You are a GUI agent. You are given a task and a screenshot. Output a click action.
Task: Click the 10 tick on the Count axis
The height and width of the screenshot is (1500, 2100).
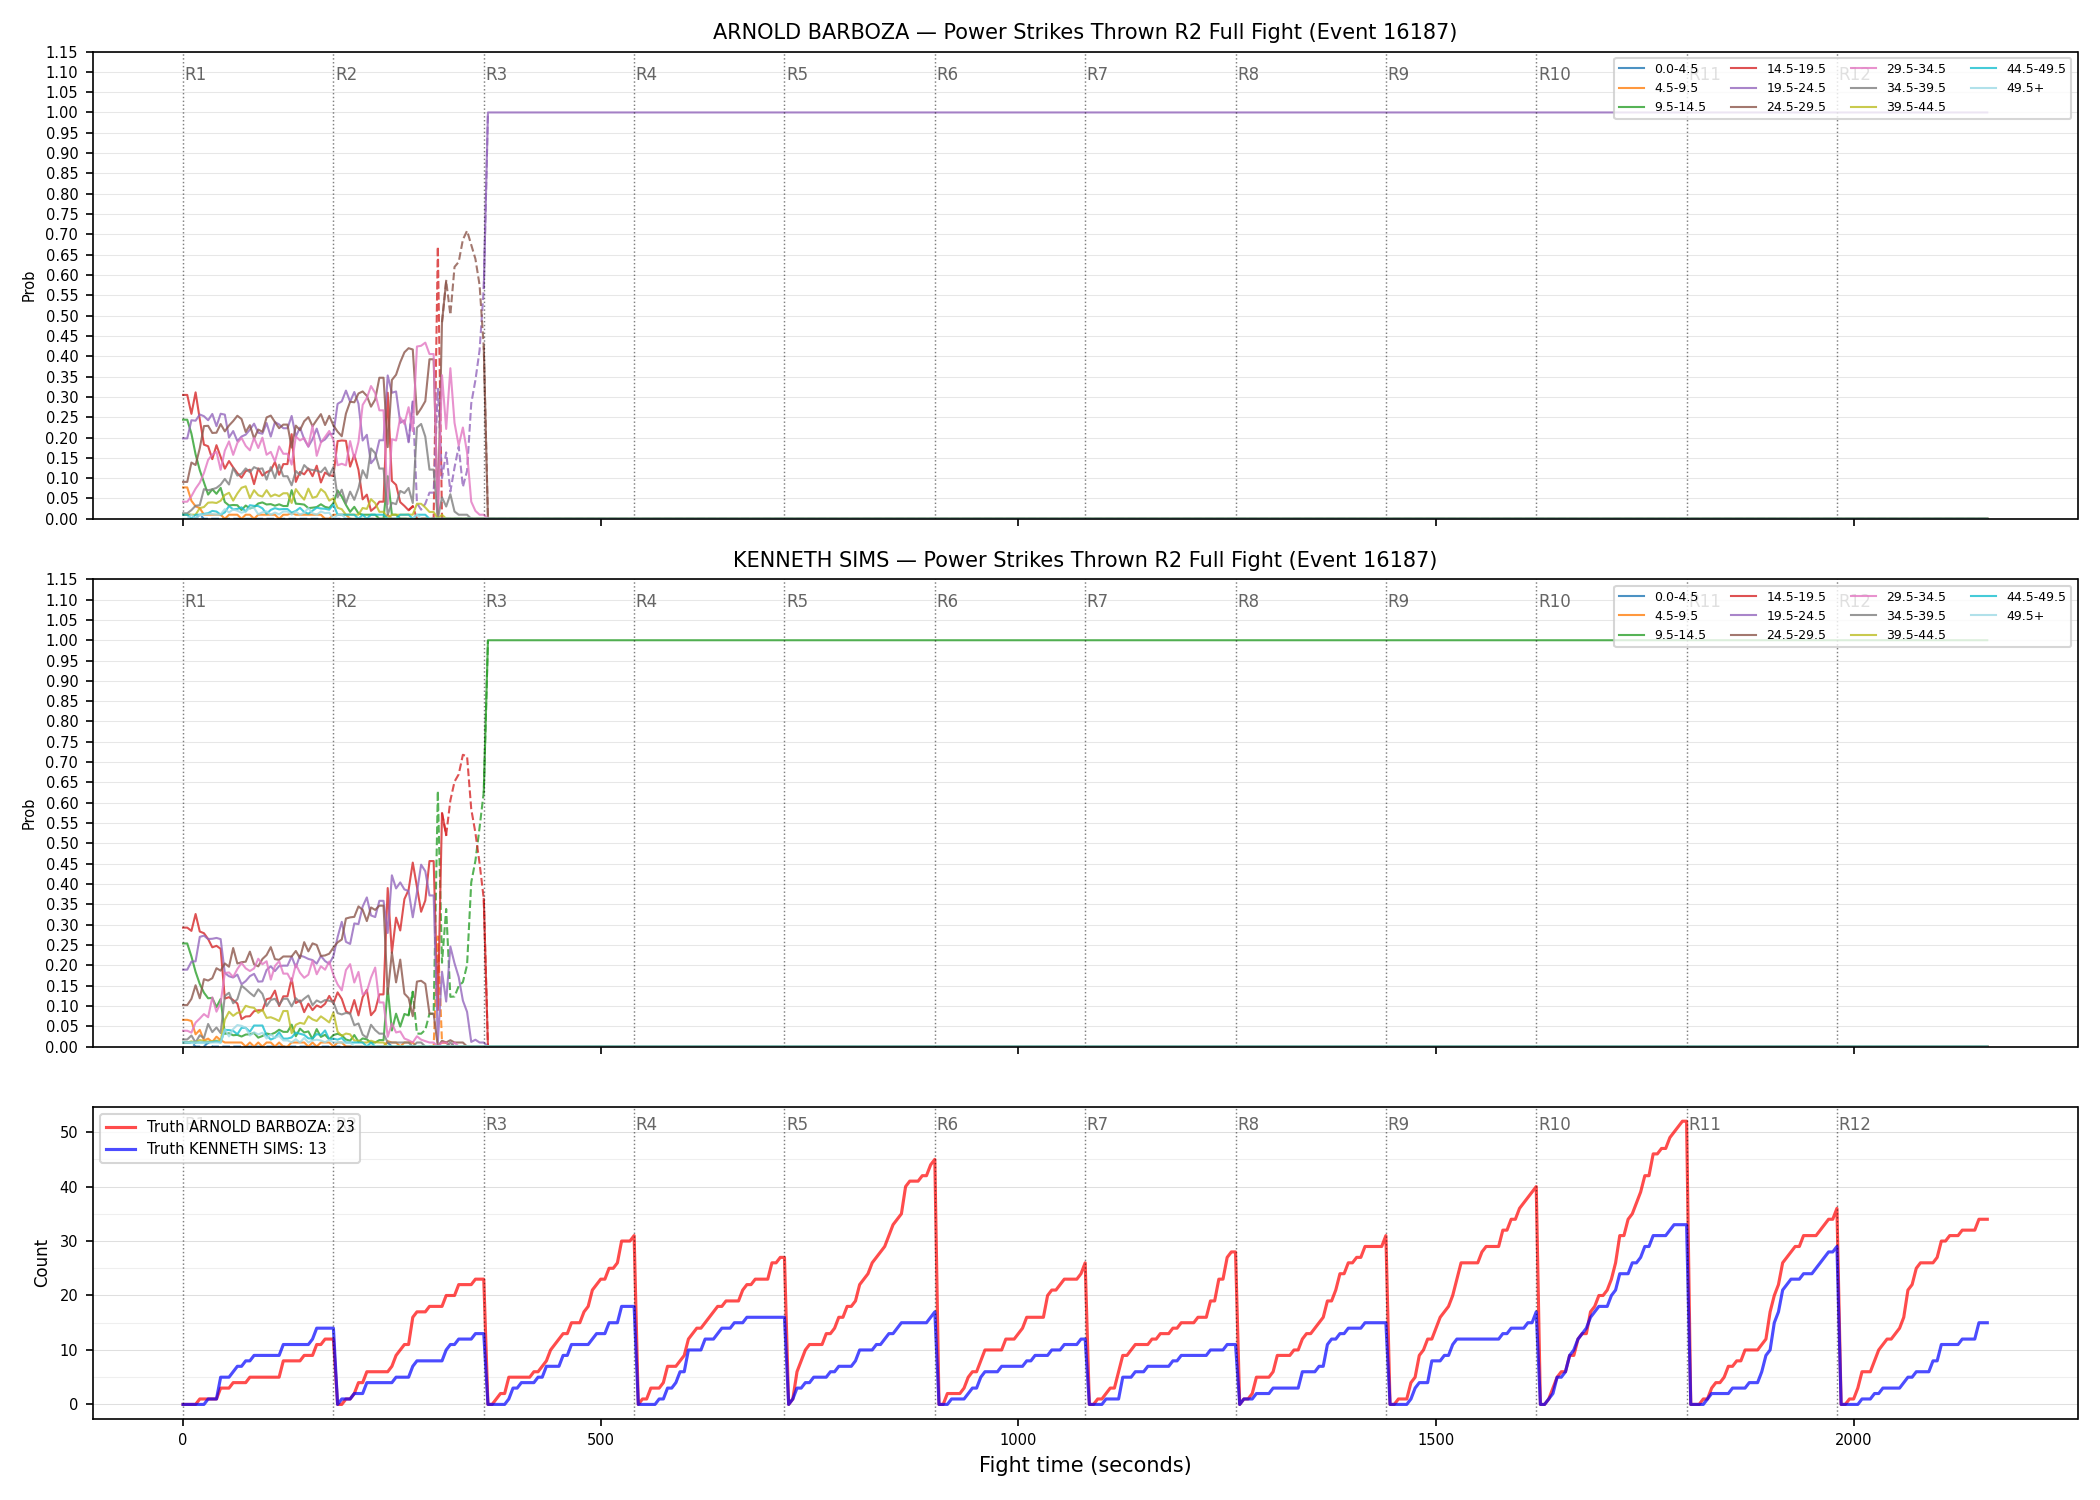click(x=69, y=1350)
